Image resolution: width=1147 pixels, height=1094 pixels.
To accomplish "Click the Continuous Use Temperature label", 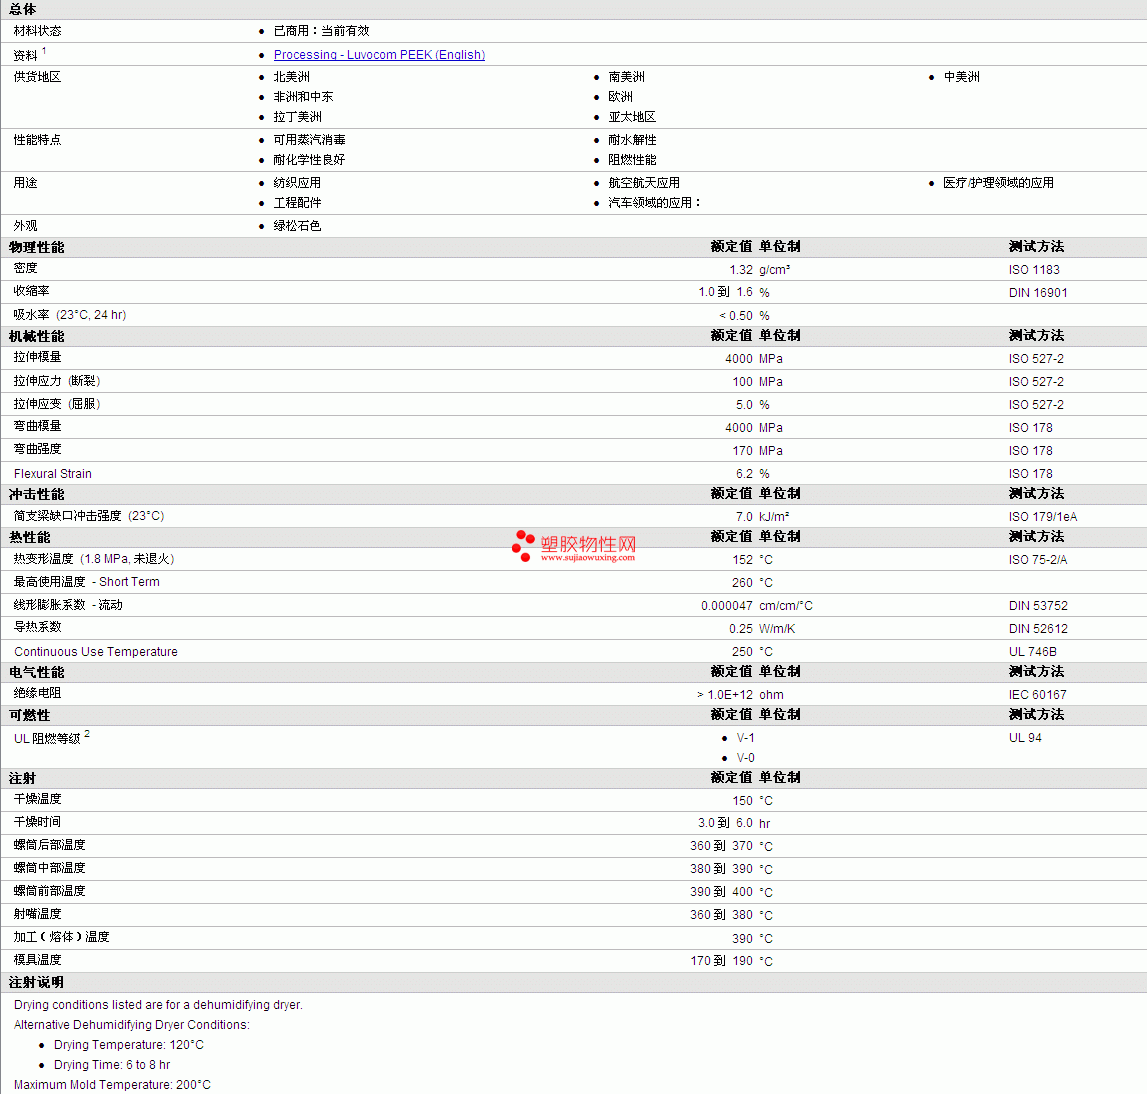I will [96, 652].
